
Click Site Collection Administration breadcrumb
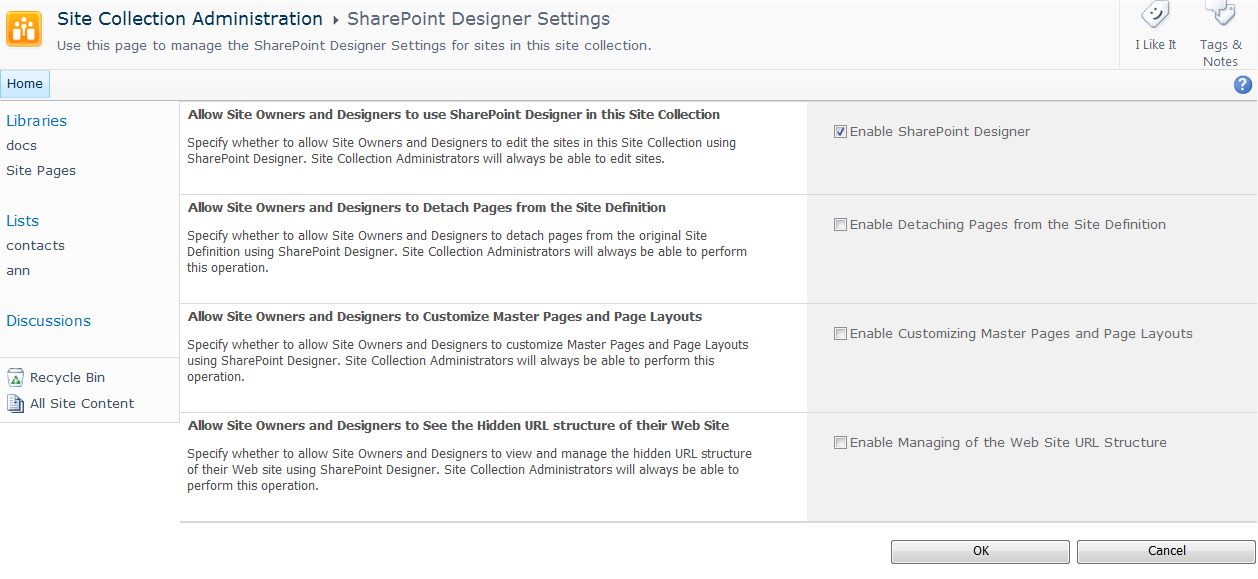coord(190,19)
